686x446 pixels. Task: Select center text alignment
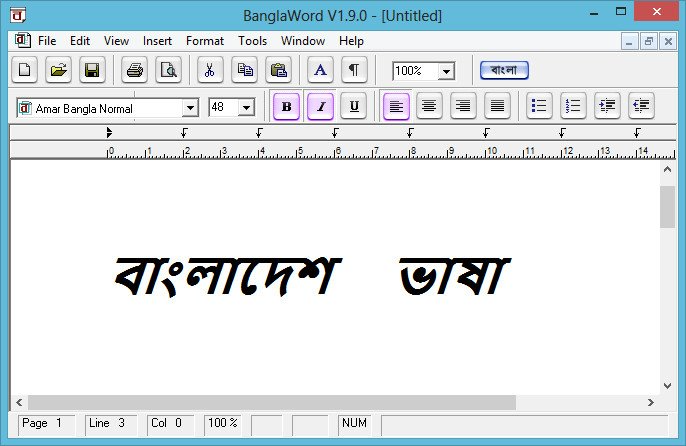point(429,106)
